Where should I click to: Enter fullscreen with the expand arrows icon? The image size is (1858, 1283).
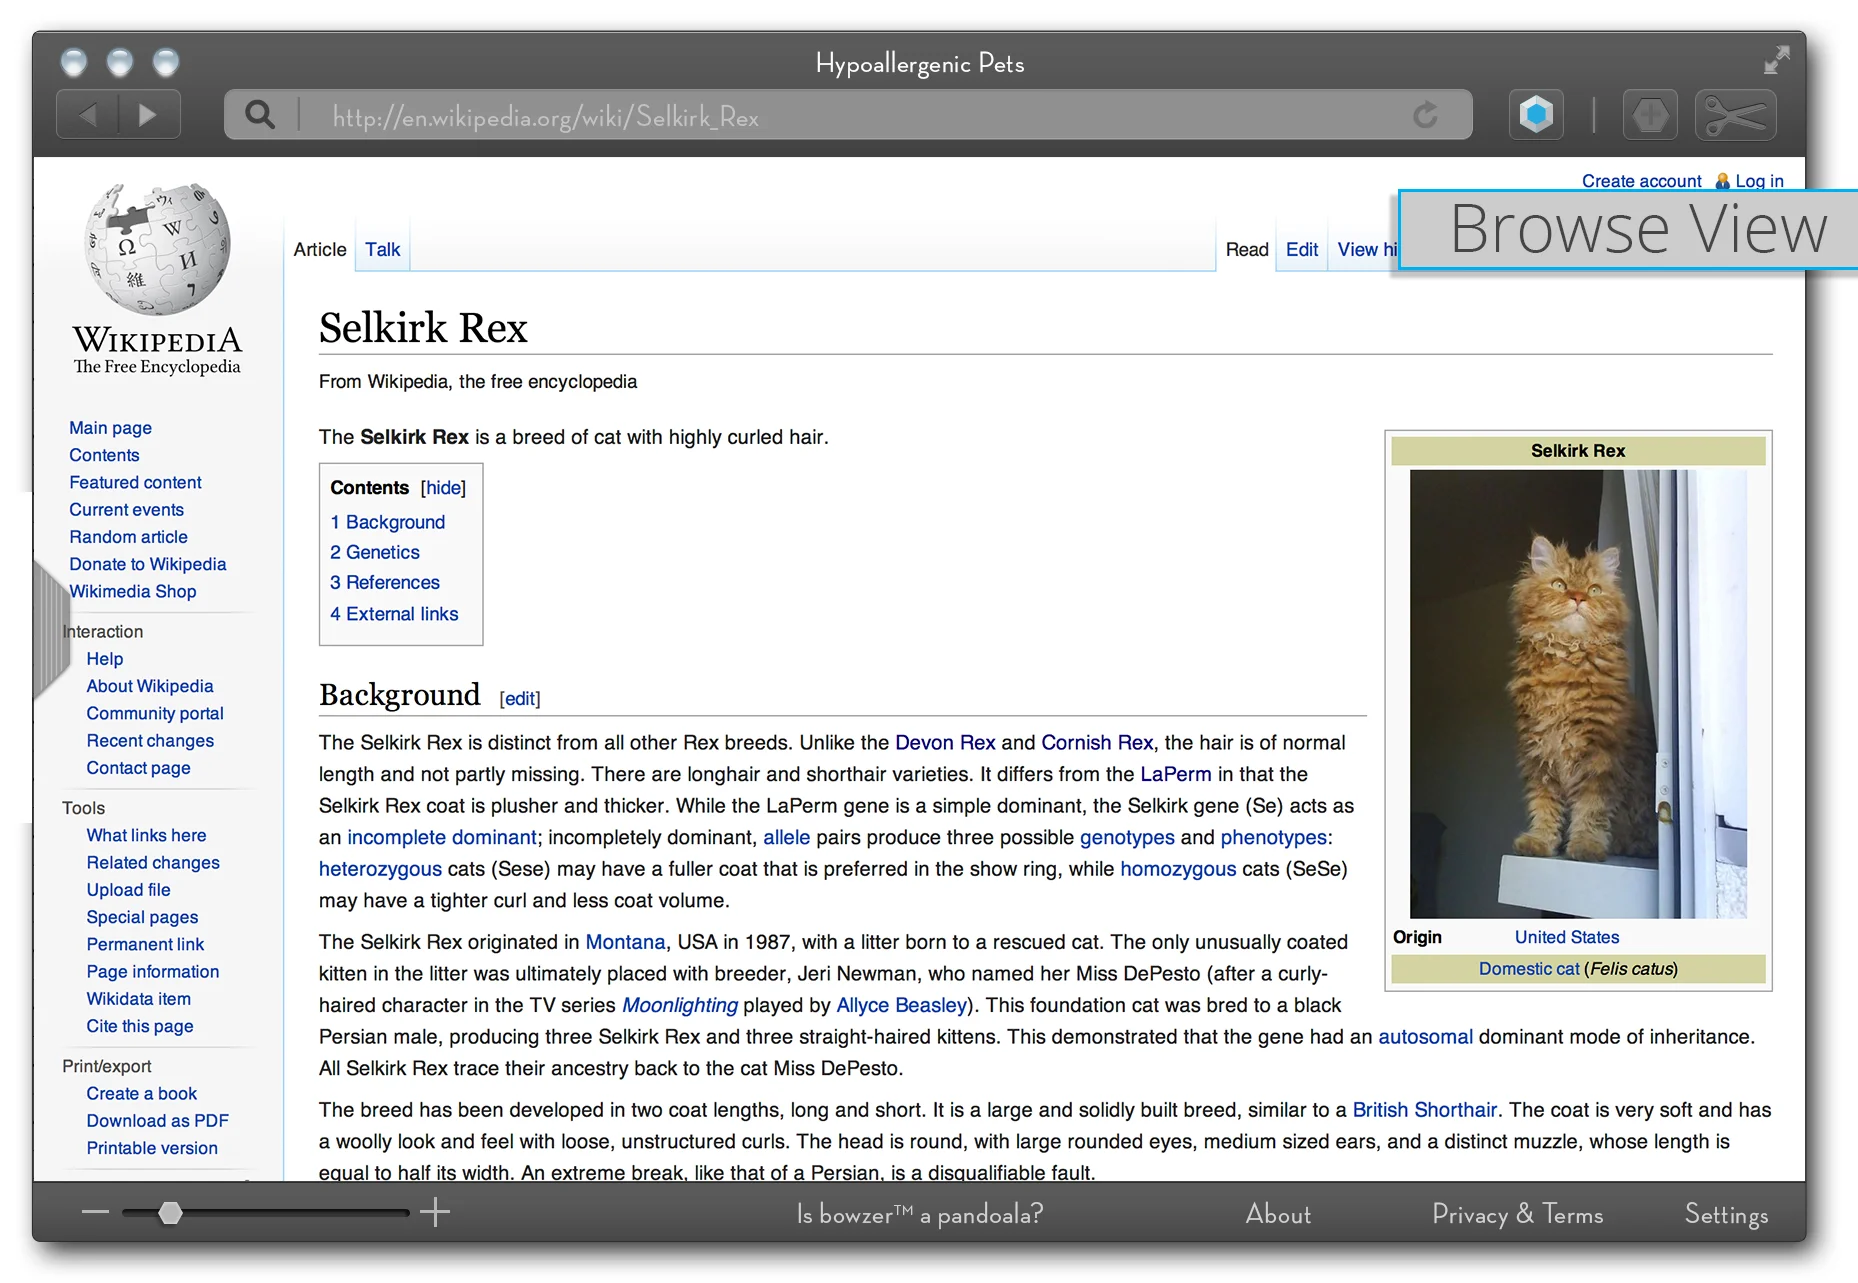click(x=1779, y=60)
